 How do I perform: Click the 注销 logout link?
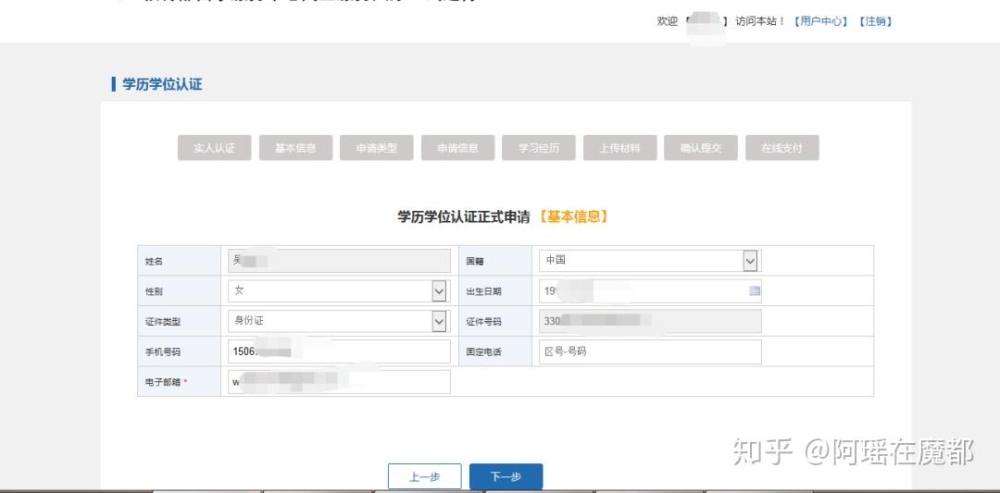875,22
